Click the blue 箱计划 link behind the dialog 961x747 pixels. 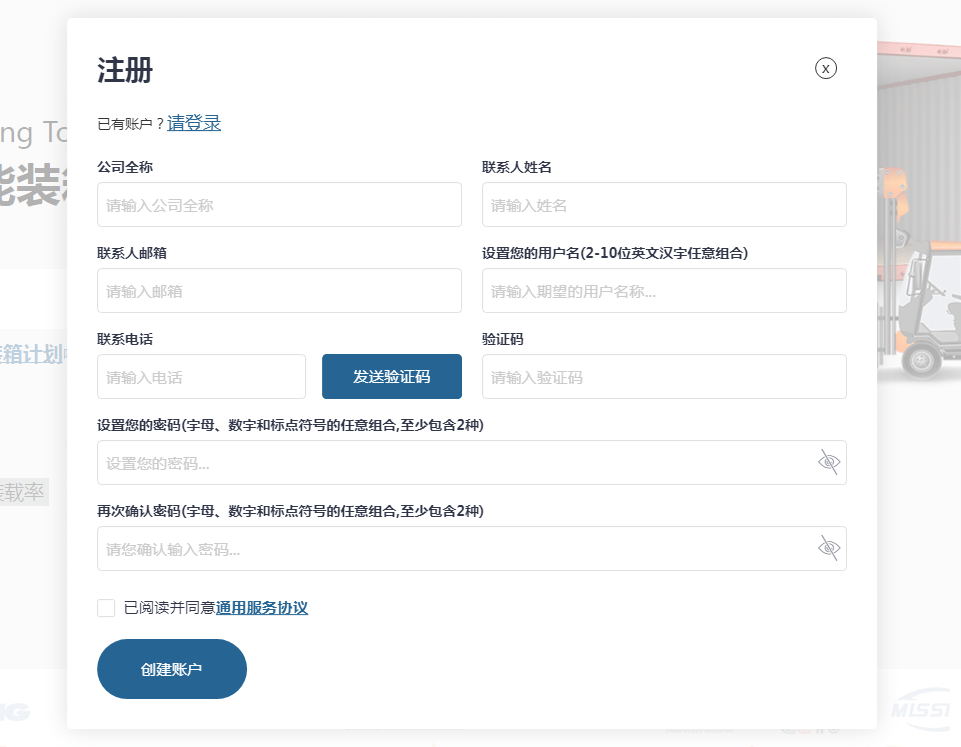pos(32,353)
